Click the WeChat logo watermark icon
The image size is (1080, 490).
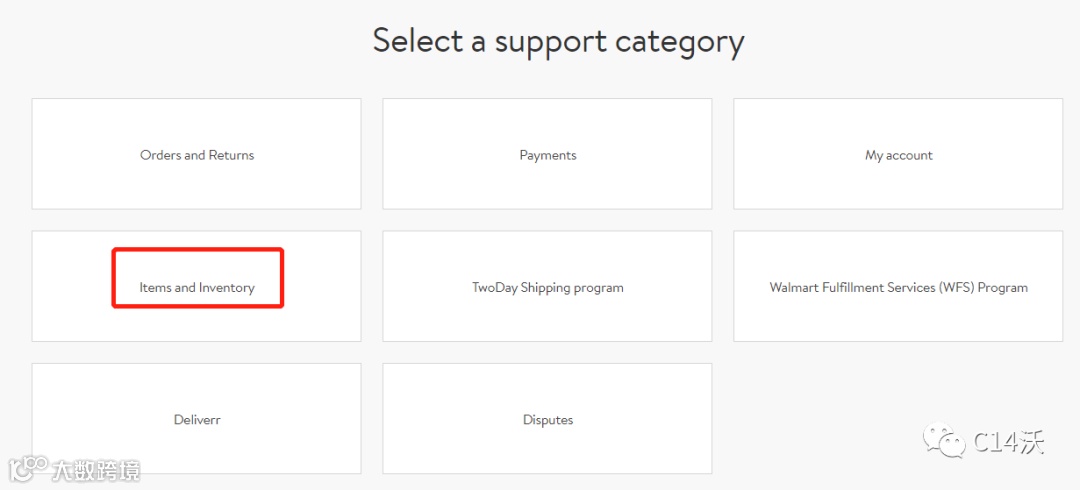point(945,440)
